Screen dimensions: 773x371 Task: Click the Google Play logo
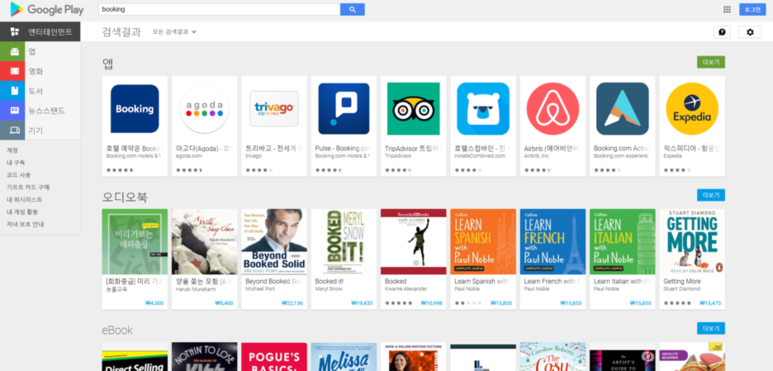[x=47, y=9]
